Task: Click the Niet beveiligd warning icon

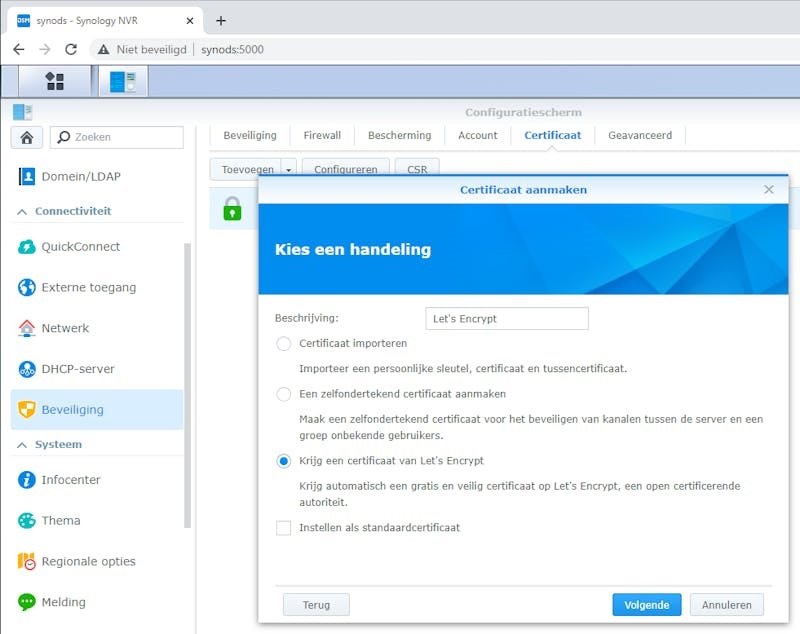Action: [104, 49]
